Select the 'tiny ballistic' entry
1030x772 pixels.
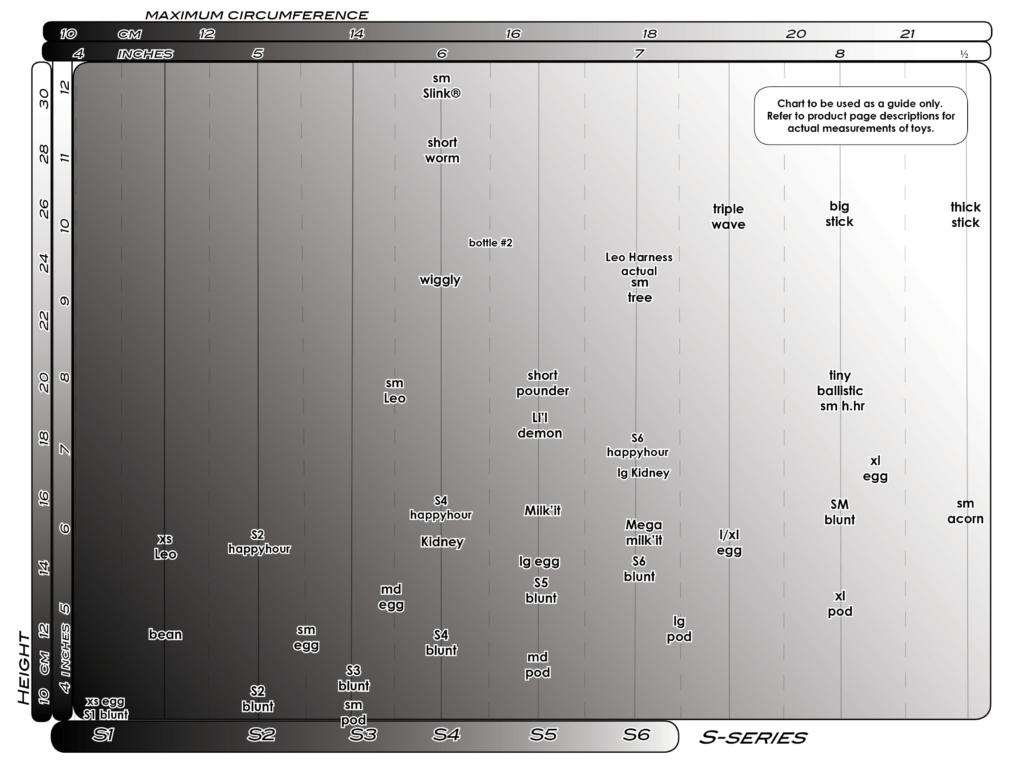(839, 383)
